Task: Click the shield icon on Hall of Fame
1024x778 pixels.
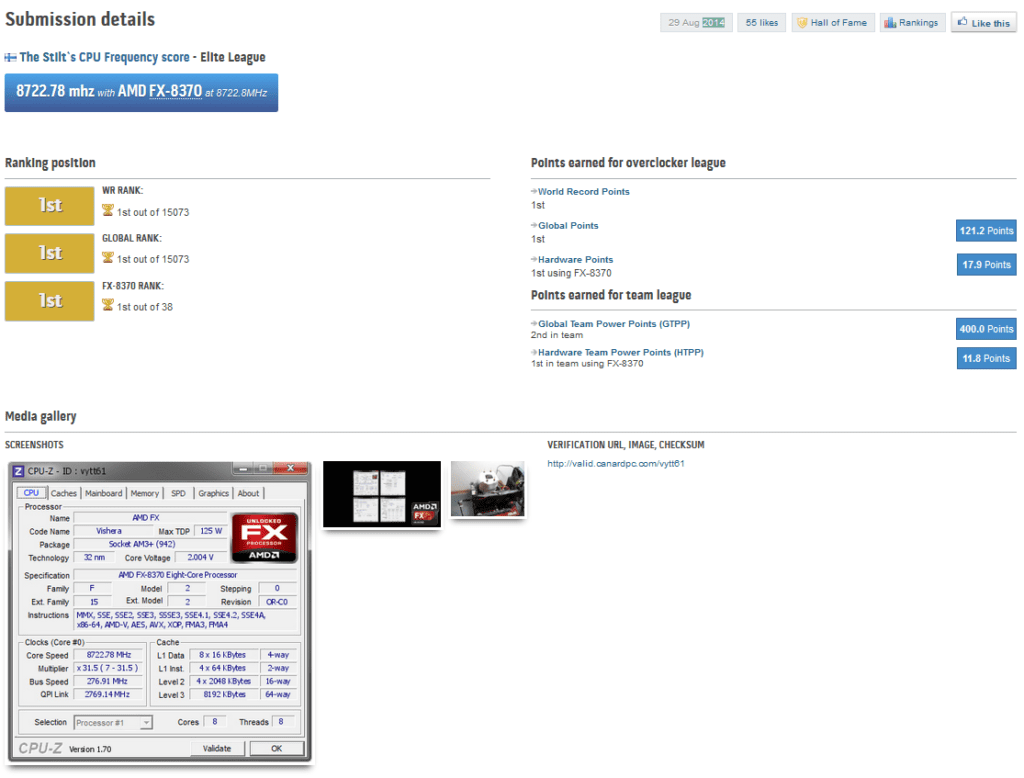Action: (x=803, y=23)
